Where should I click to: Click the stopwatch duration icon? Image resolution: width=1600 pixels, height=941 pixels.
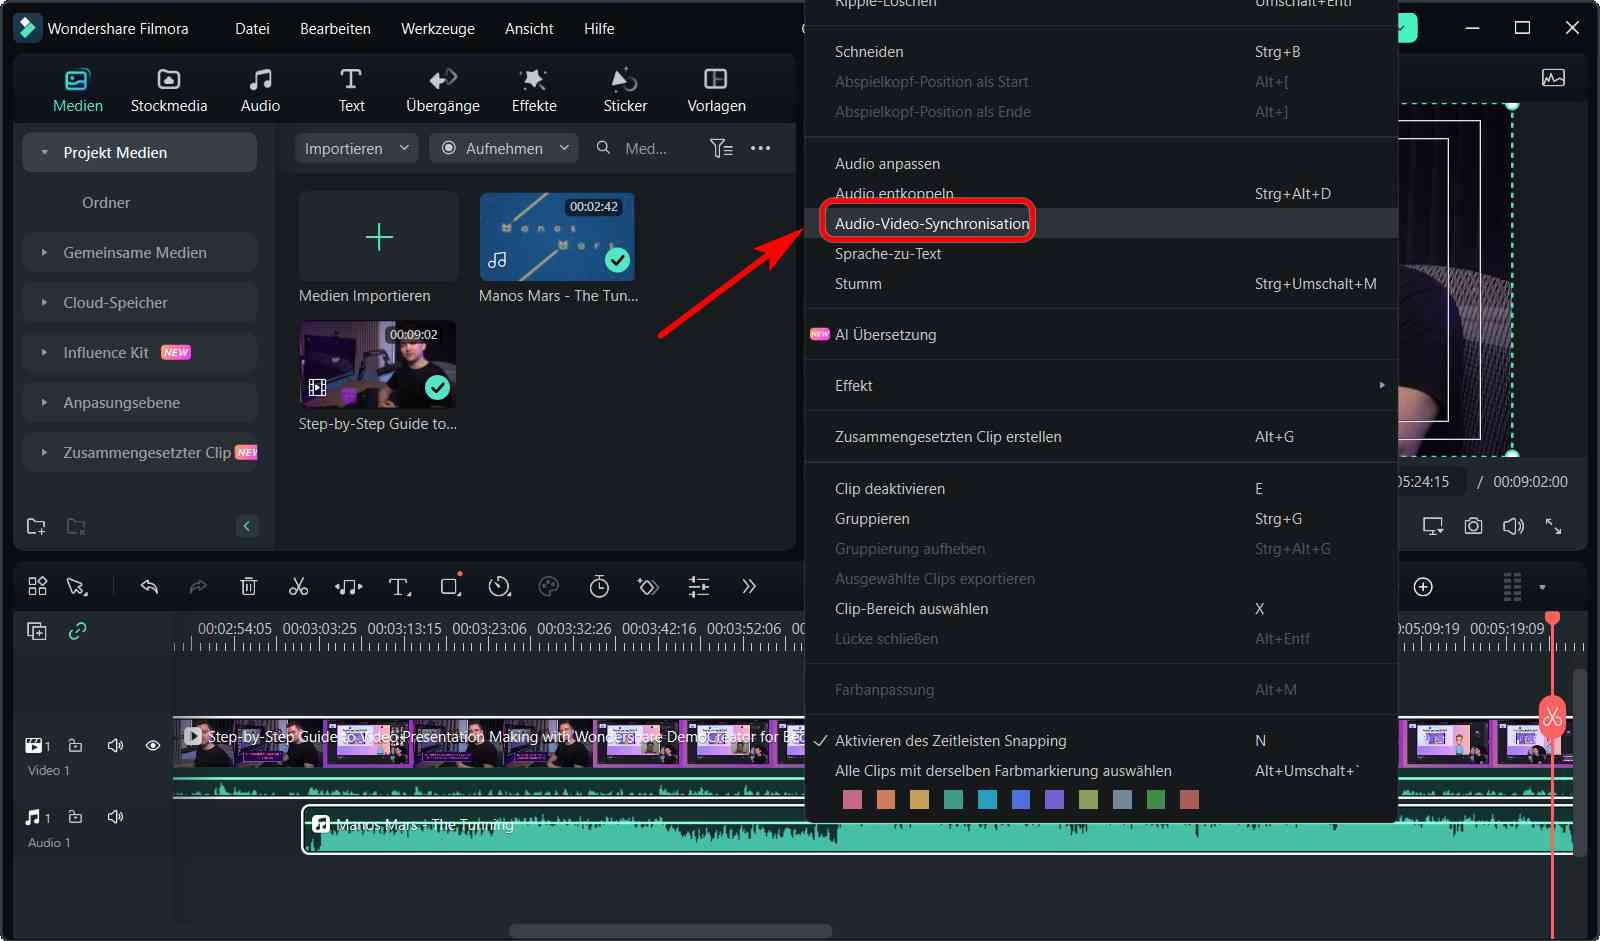599,587
